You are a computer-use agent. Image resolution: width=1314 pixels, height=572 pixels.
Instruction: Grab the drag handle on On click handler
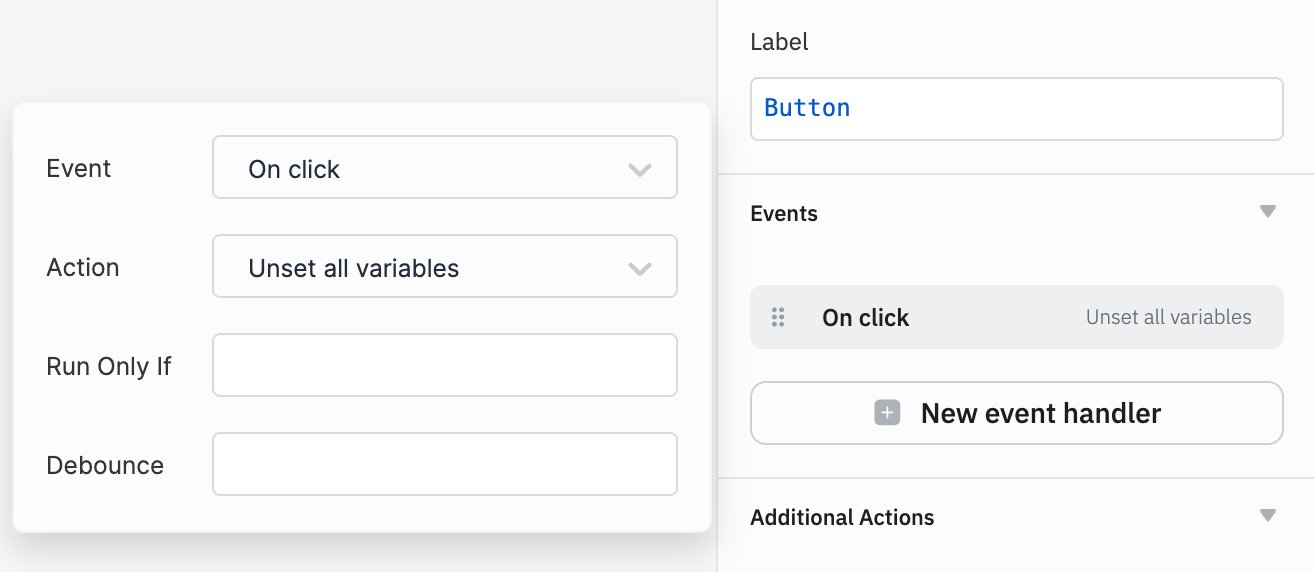click(x=778, y=318)
